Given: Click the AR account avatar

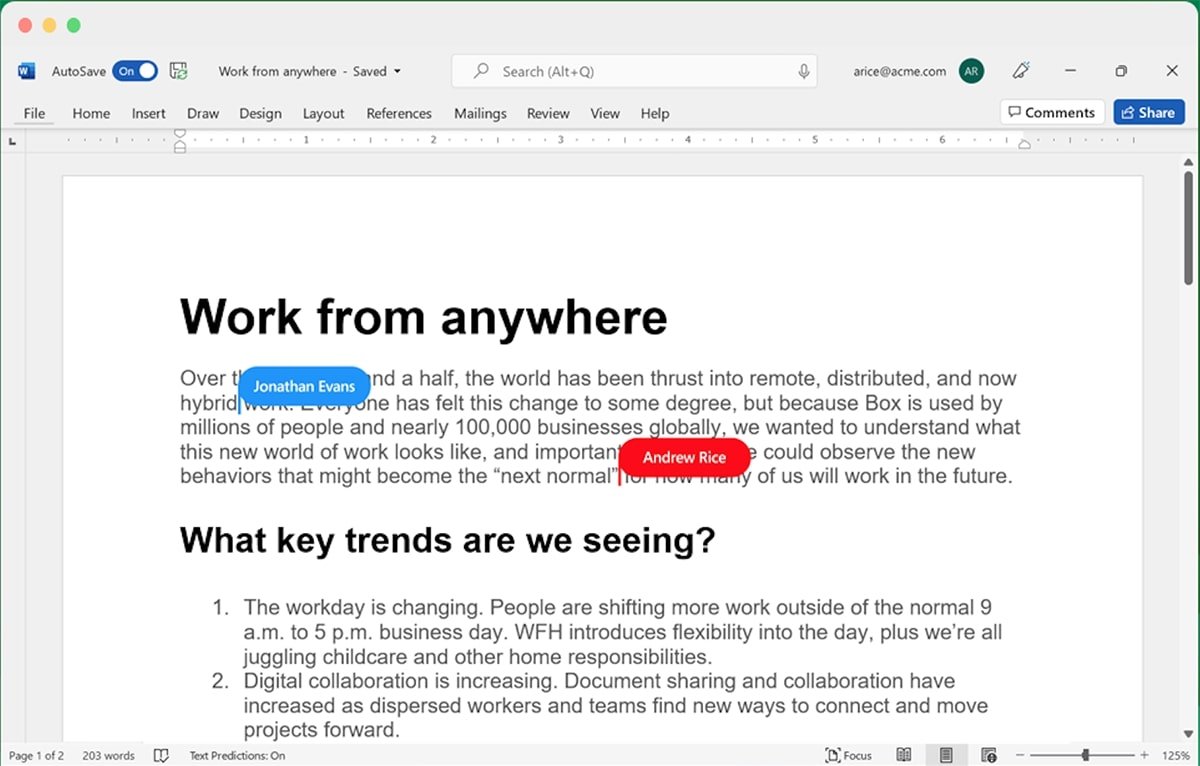Looking at the screenshot, I should point(970,71).
